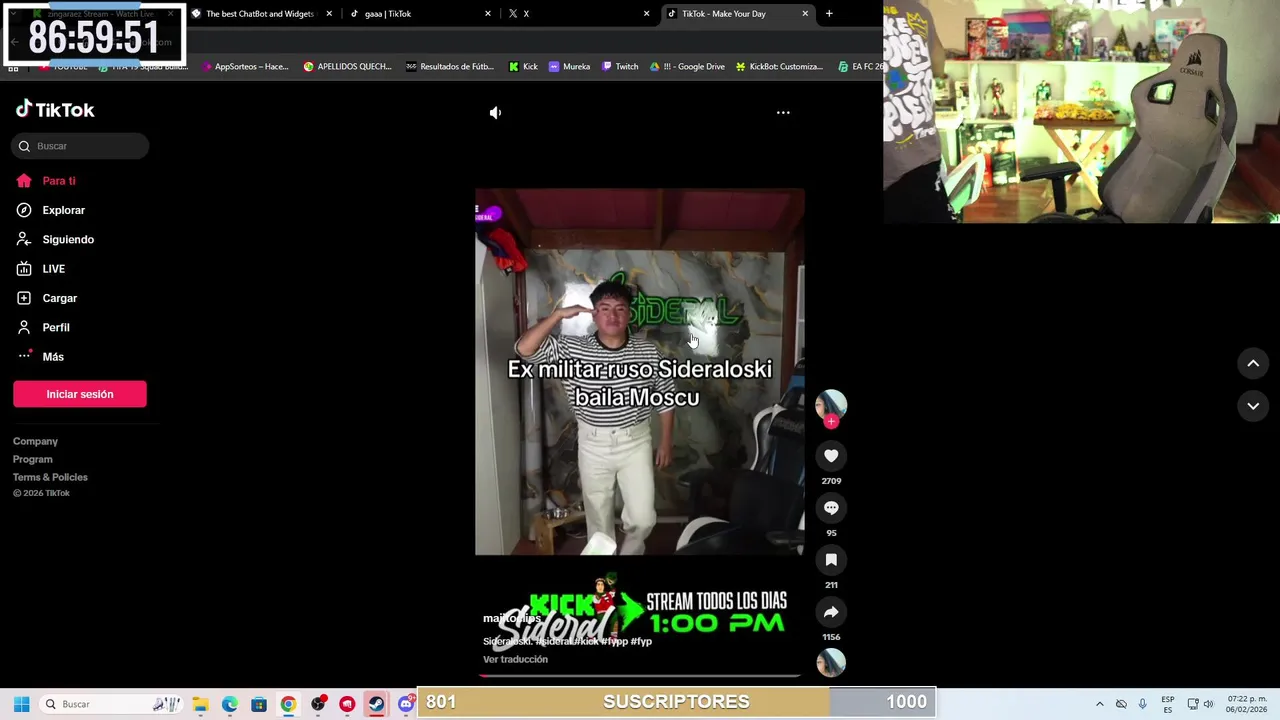Open the Resultados de Fútb... bookmark

pos(450,67)
